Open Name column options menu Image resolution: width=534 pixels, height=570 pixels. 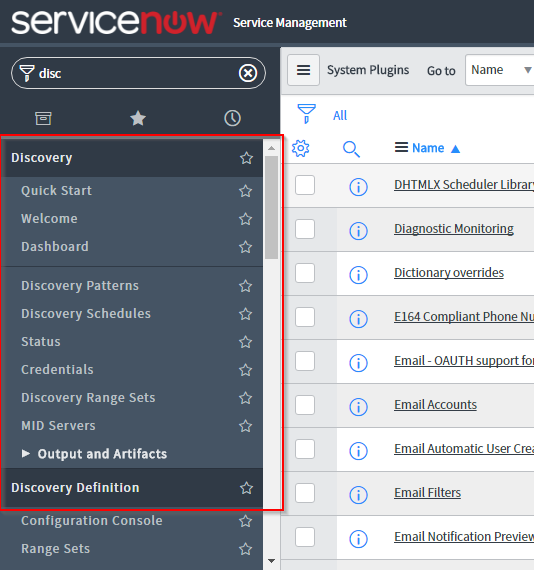click(x=401, y=148)
